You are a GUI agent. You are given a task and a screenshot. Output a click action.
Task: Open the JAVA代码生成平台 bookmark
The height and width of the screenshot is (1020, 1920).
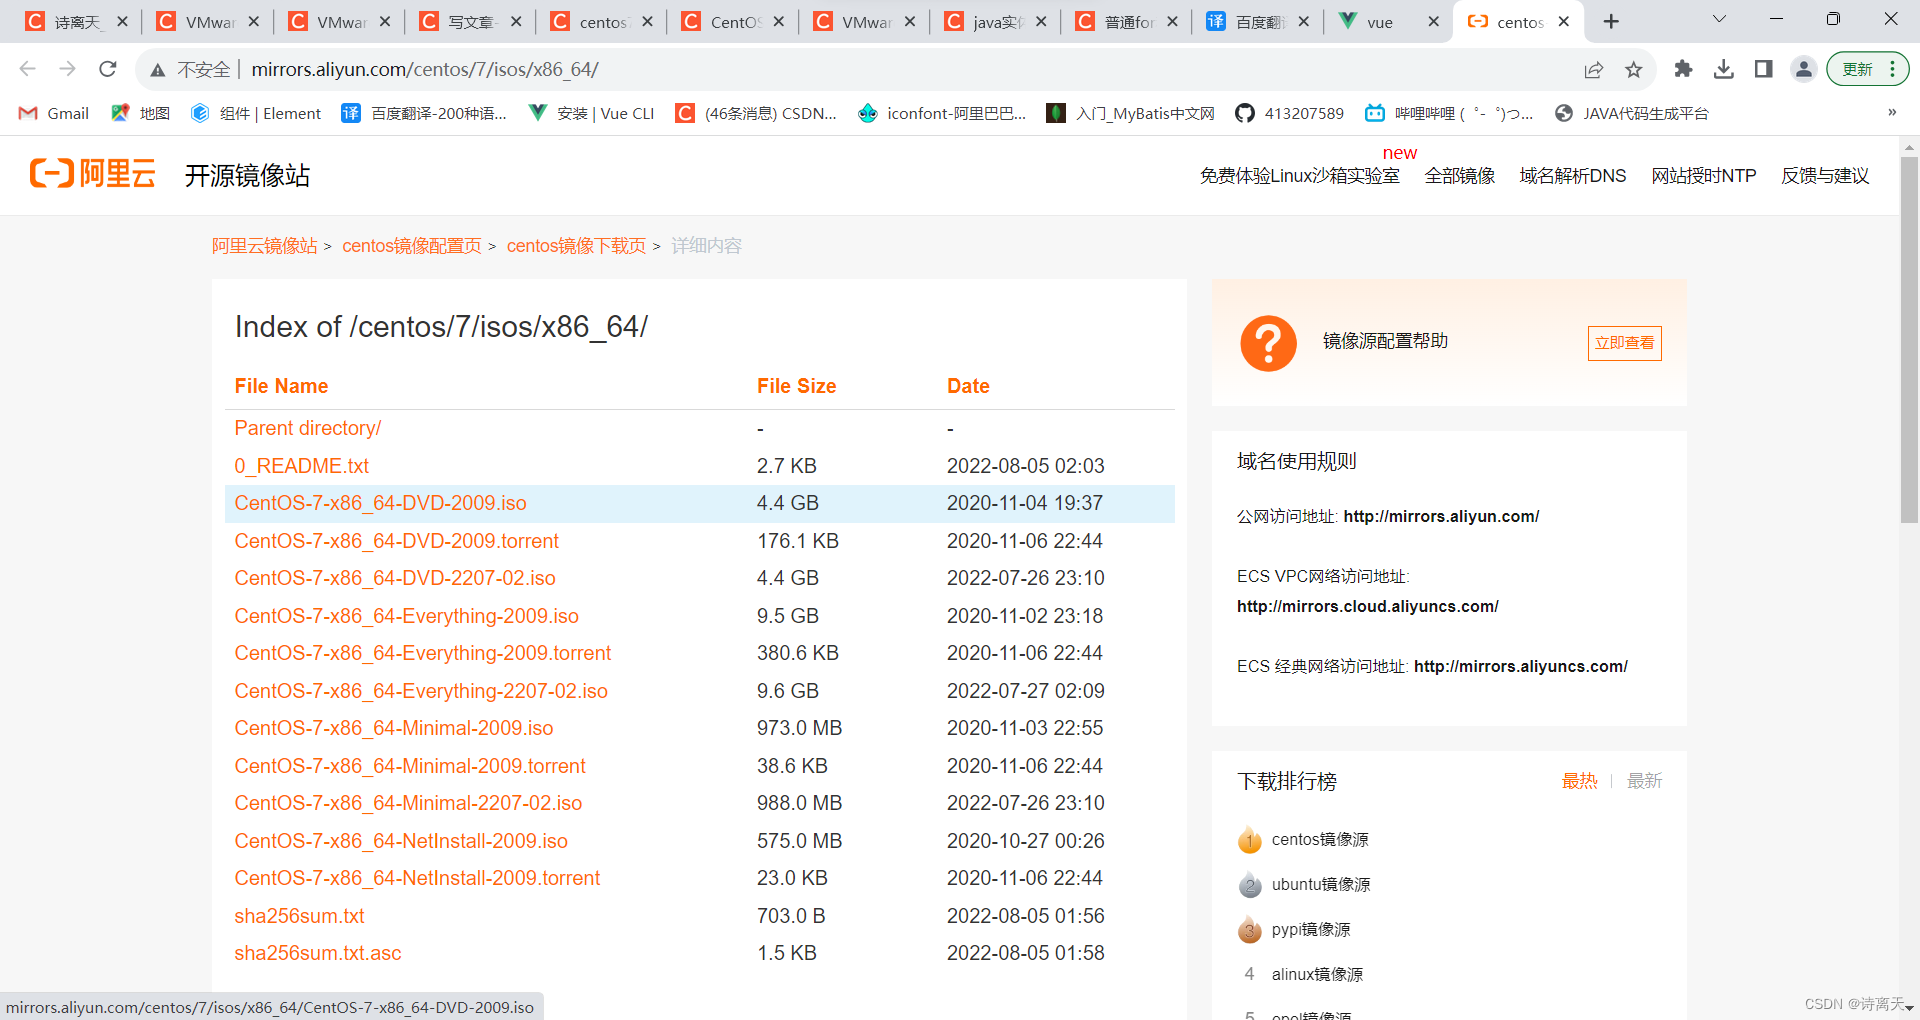tap(1631, 113)
